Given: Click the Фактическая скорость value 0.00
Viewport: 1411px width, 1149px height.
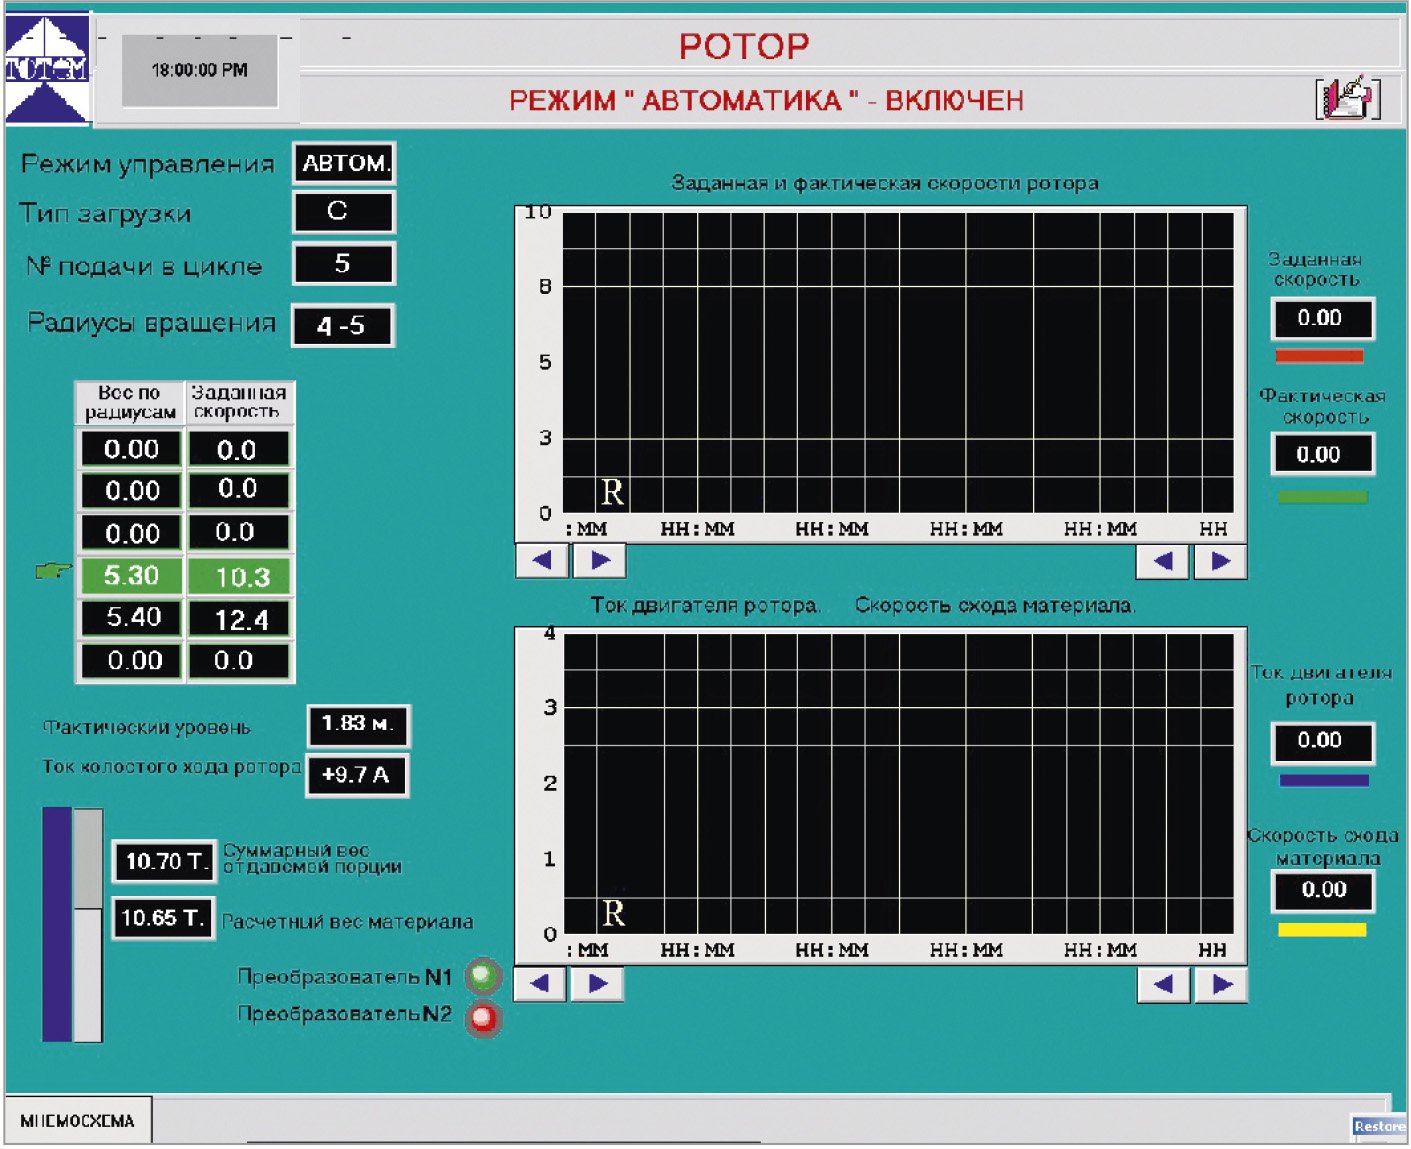Looking at the screenshot, I should coord(1323,454).
